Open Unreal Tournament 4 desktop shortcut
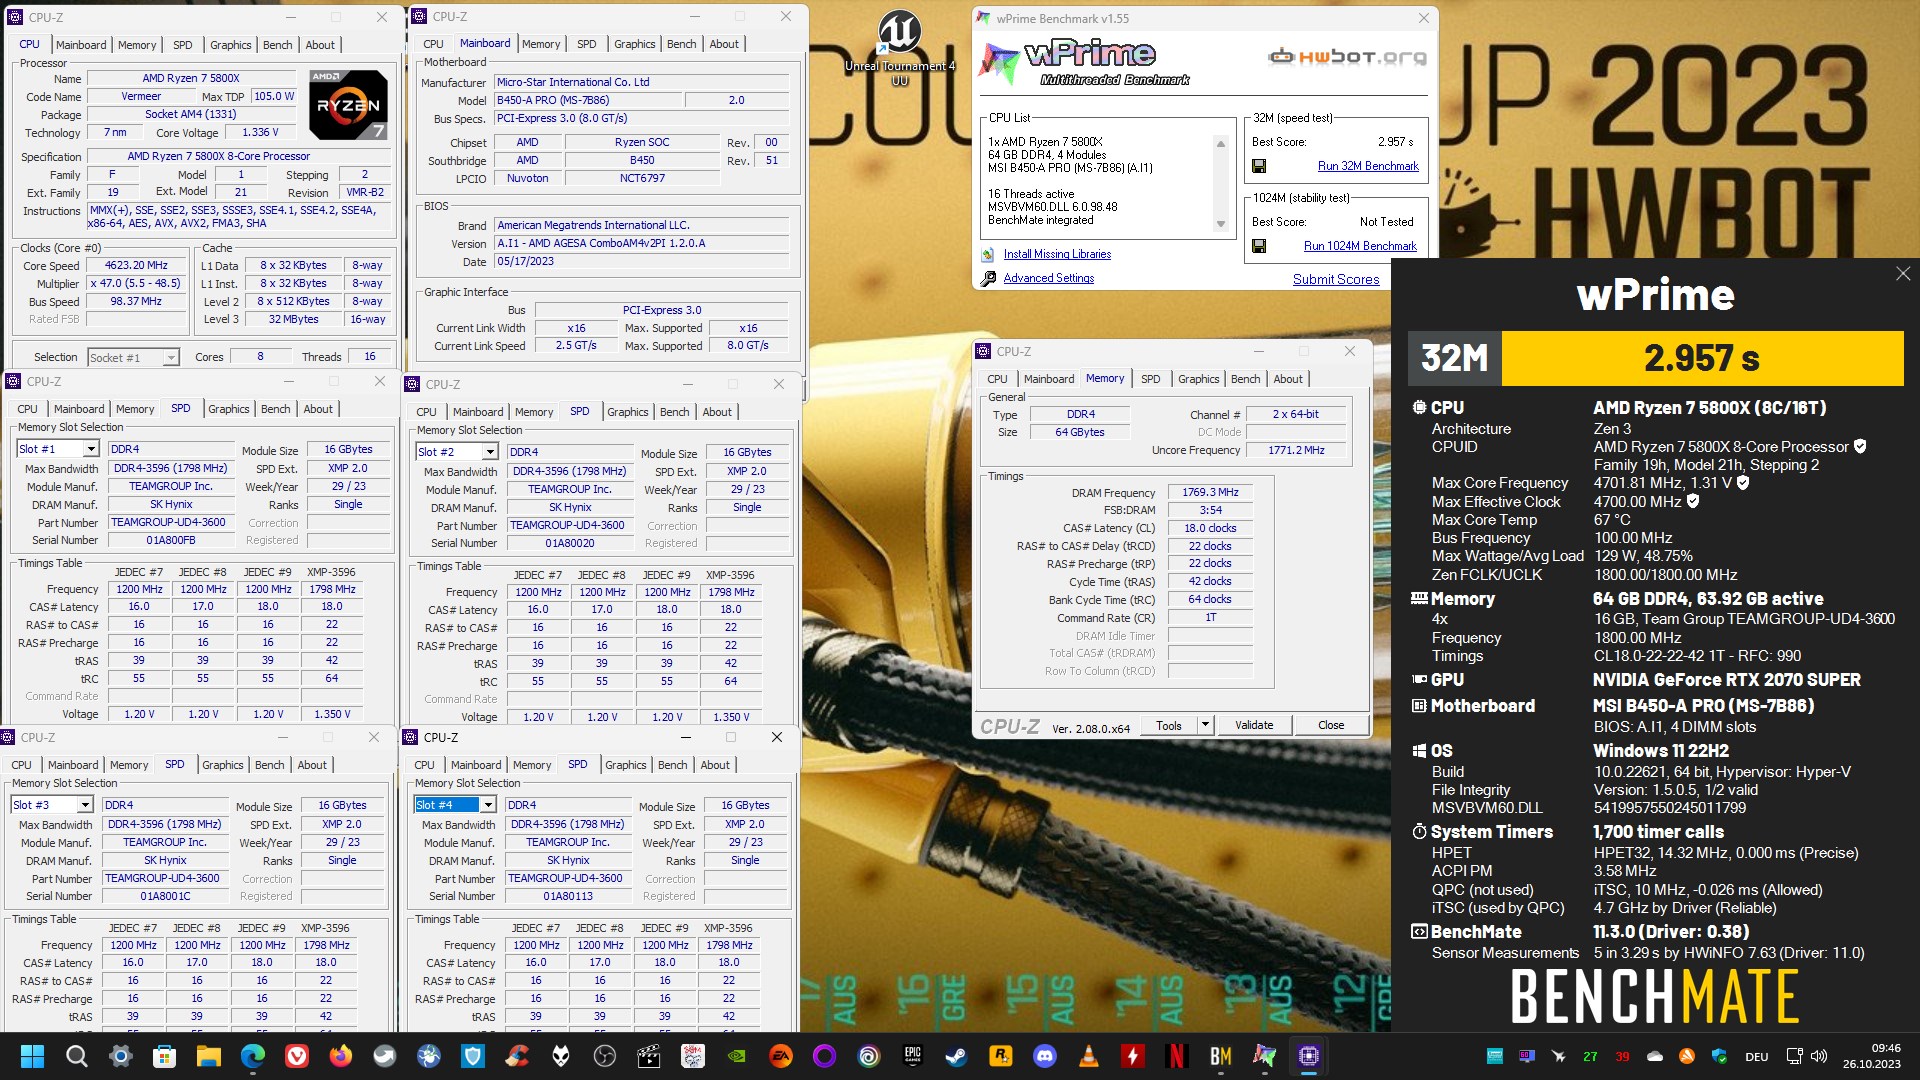Image resolution: width=1920 pixels, height=1080 pixels. point(899,47)
